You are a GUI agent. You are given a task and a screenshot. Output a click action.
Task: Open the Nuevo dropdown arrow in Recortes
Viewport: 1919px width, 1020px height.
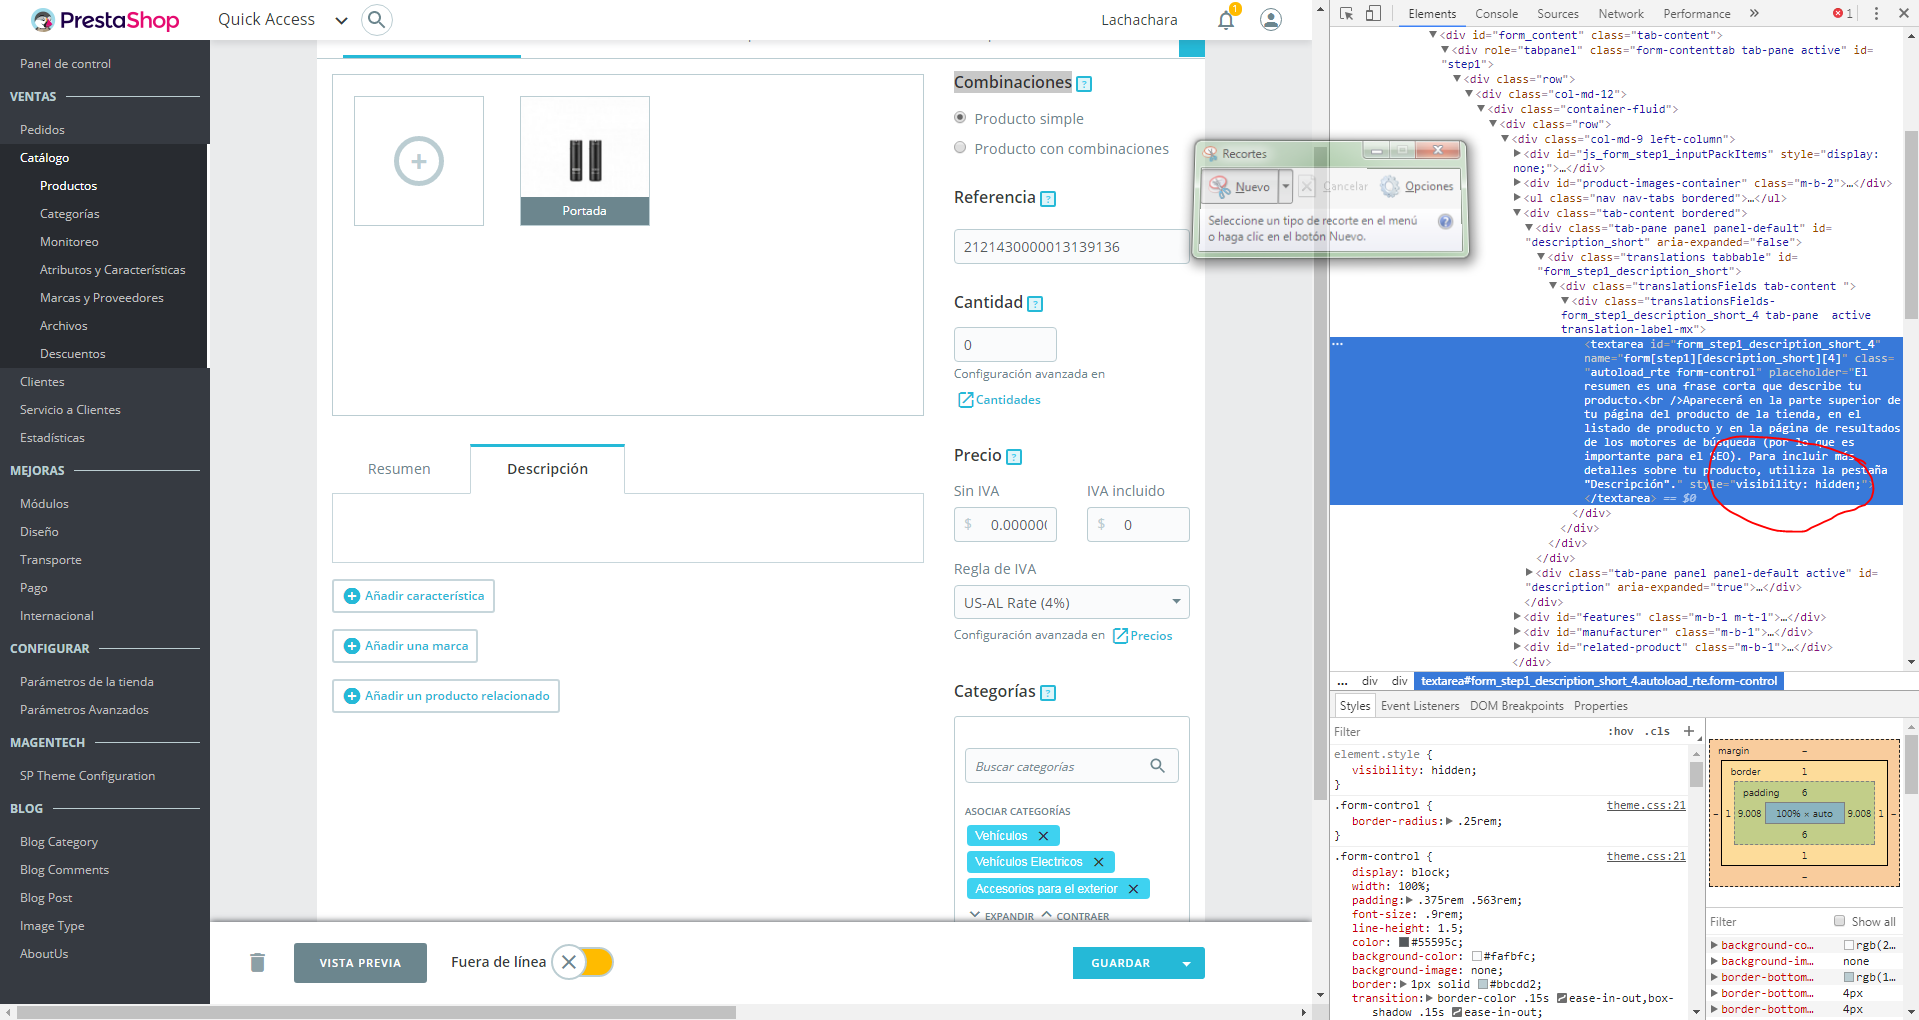coord(1286,186)
